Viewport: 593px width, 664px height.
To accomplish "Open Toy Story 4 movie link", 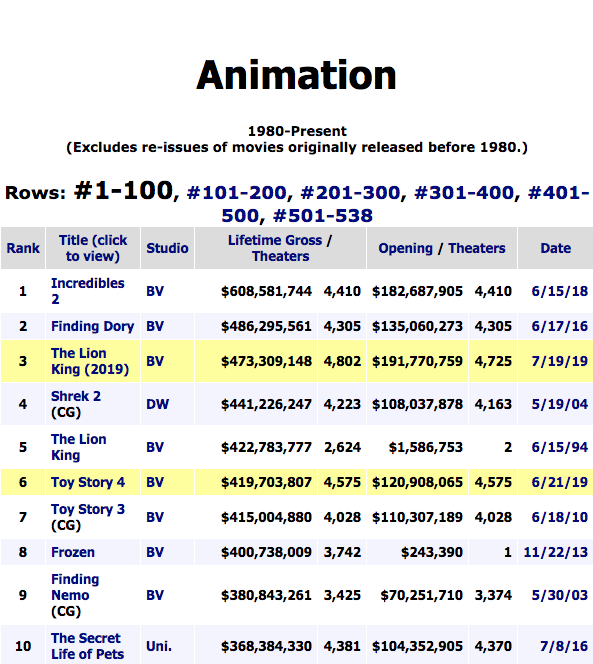I will pyautogui.click(x=88, y=482).
